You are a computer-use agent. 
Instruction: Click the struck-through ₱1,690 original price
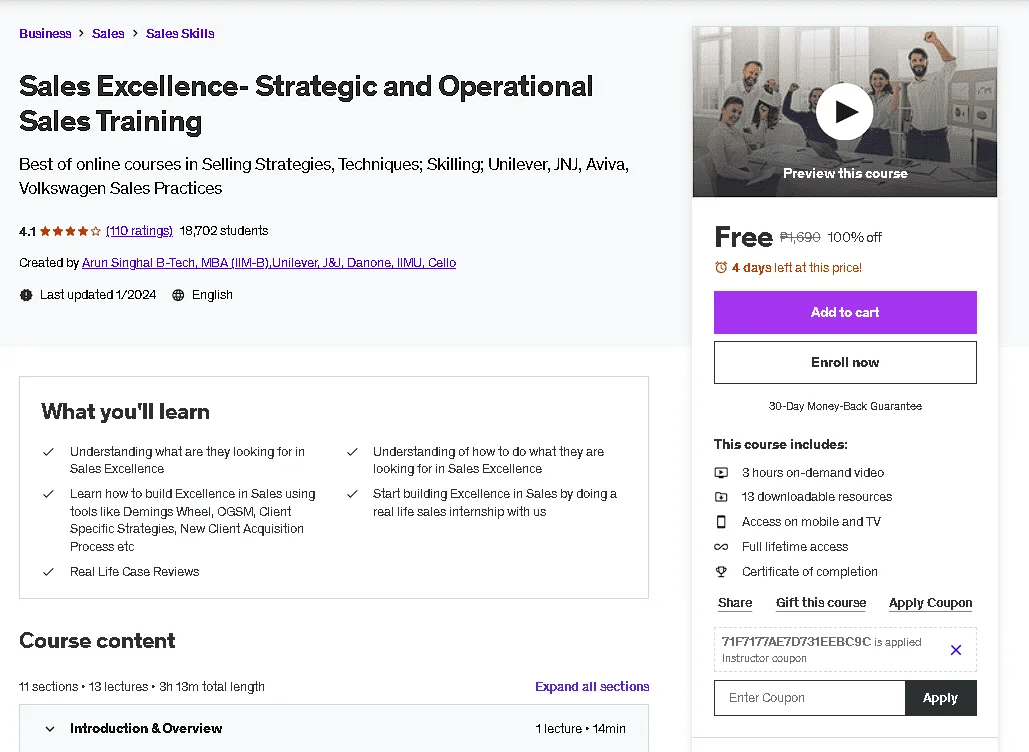click(x=800, y=237)
